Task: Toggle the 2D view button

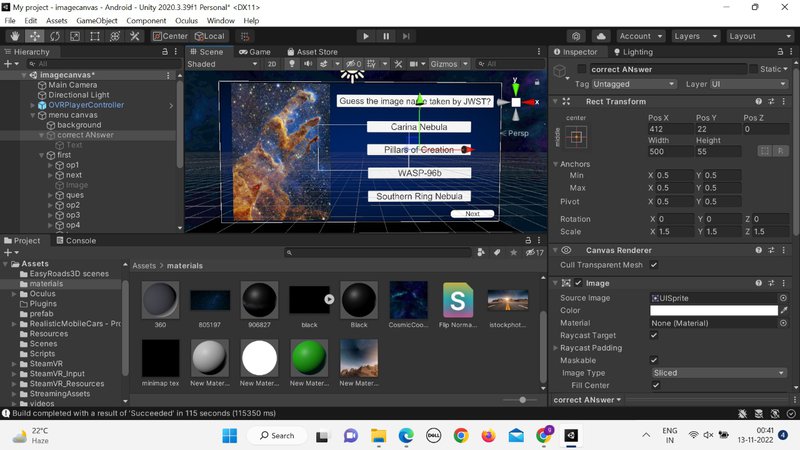Action: pos(272,64)
